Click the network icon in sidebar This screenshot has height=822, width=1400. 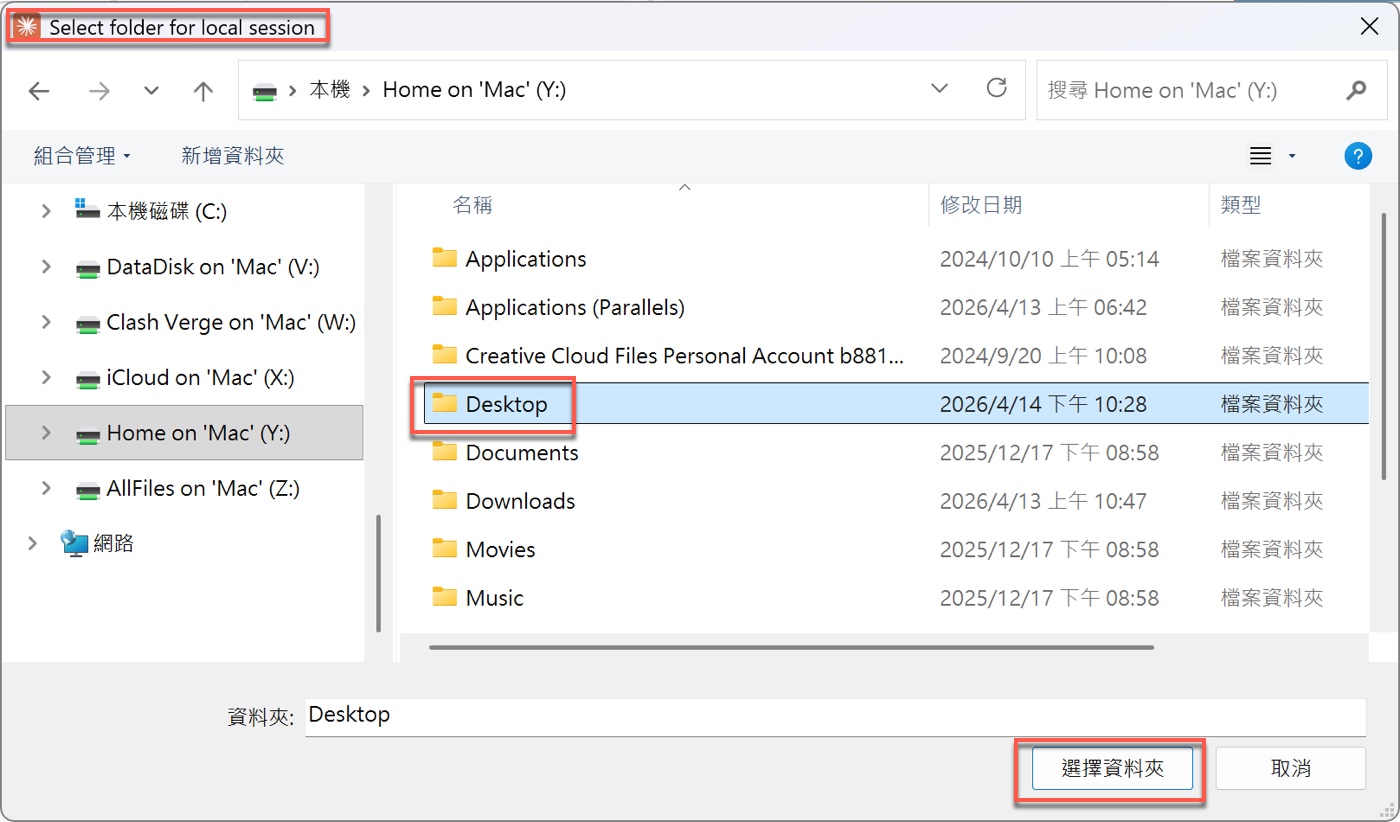coord(74,543)
